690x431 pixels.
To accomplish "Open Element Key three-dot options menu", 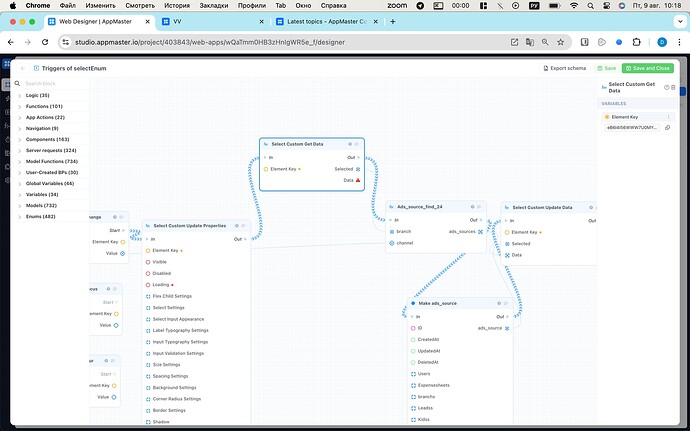I will point(668,117).
